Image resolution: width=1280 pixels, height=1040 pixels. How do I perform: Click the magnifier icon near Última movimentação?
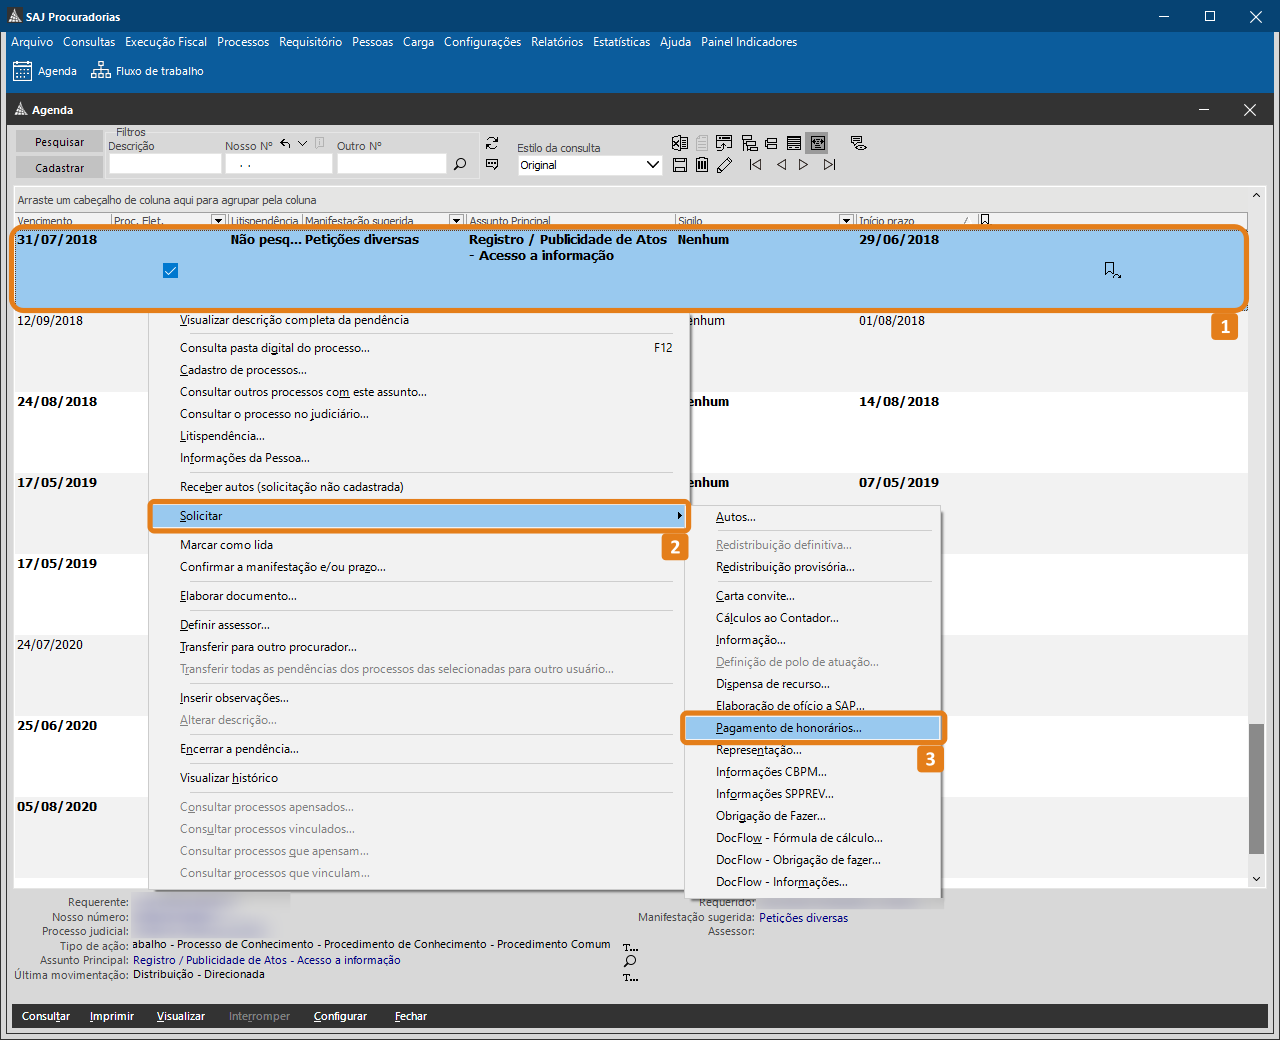tap(630, 961)
